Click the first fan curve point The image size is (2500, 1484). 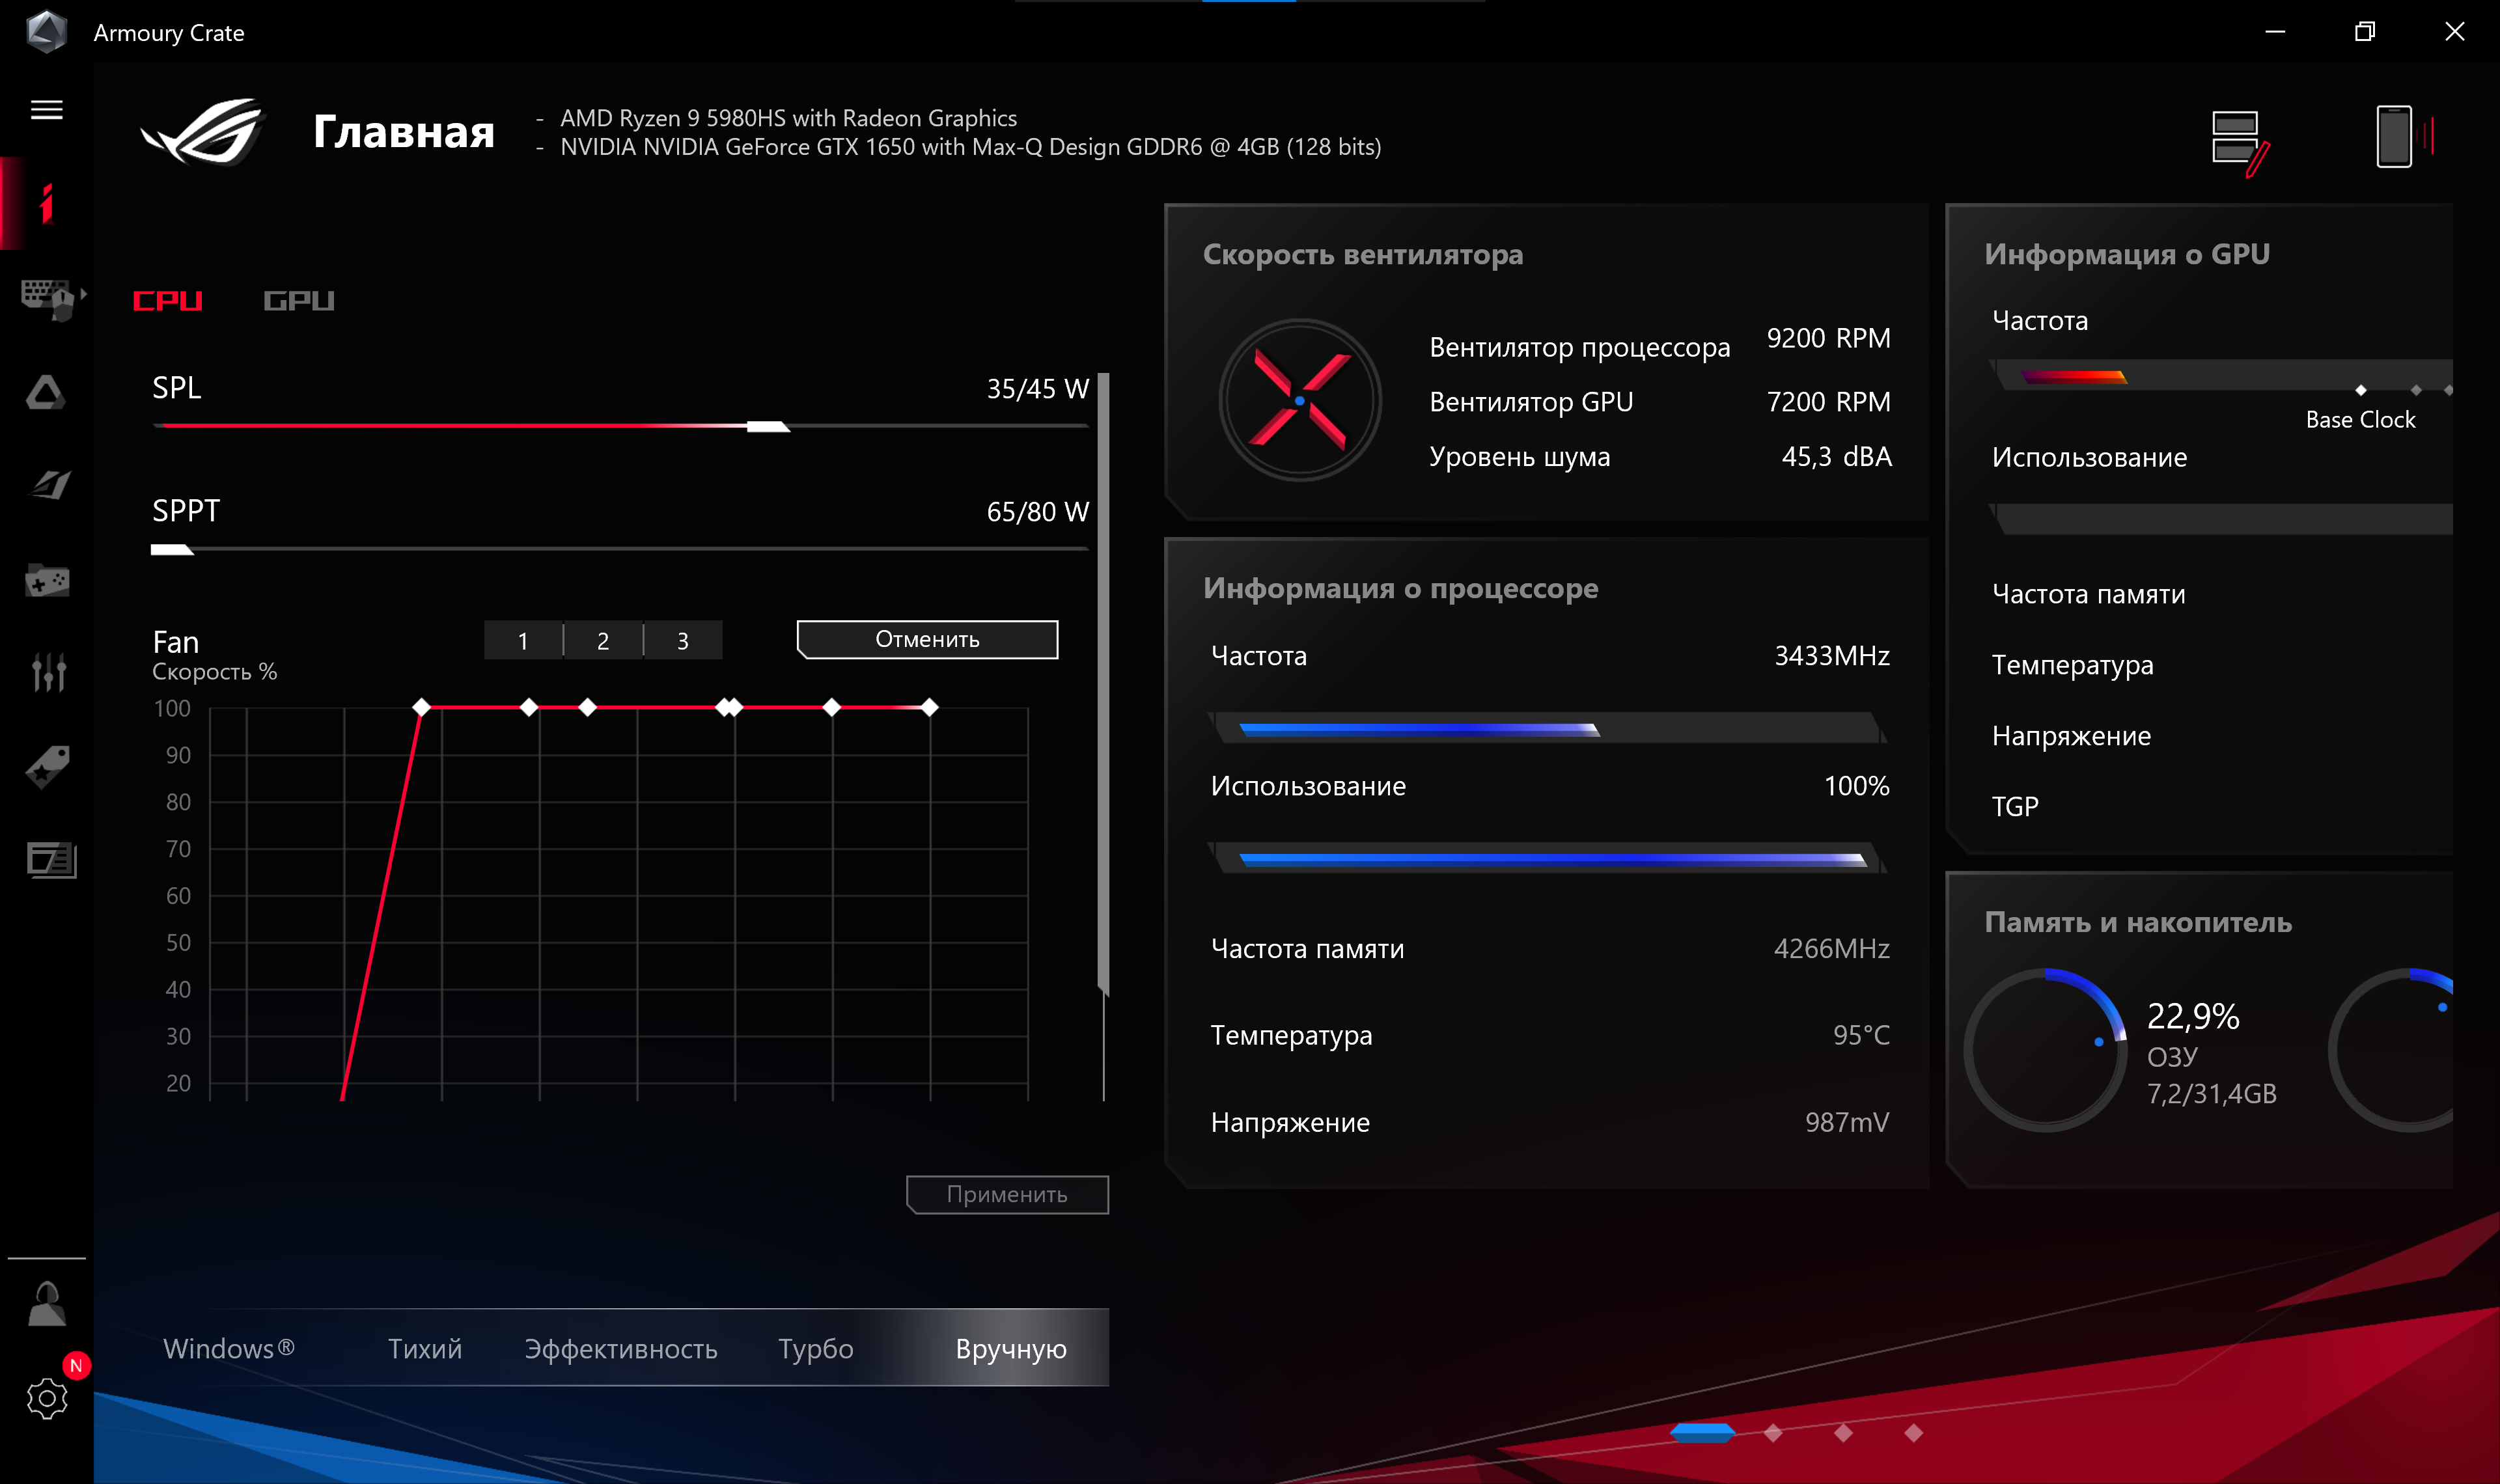coord(421,707)
